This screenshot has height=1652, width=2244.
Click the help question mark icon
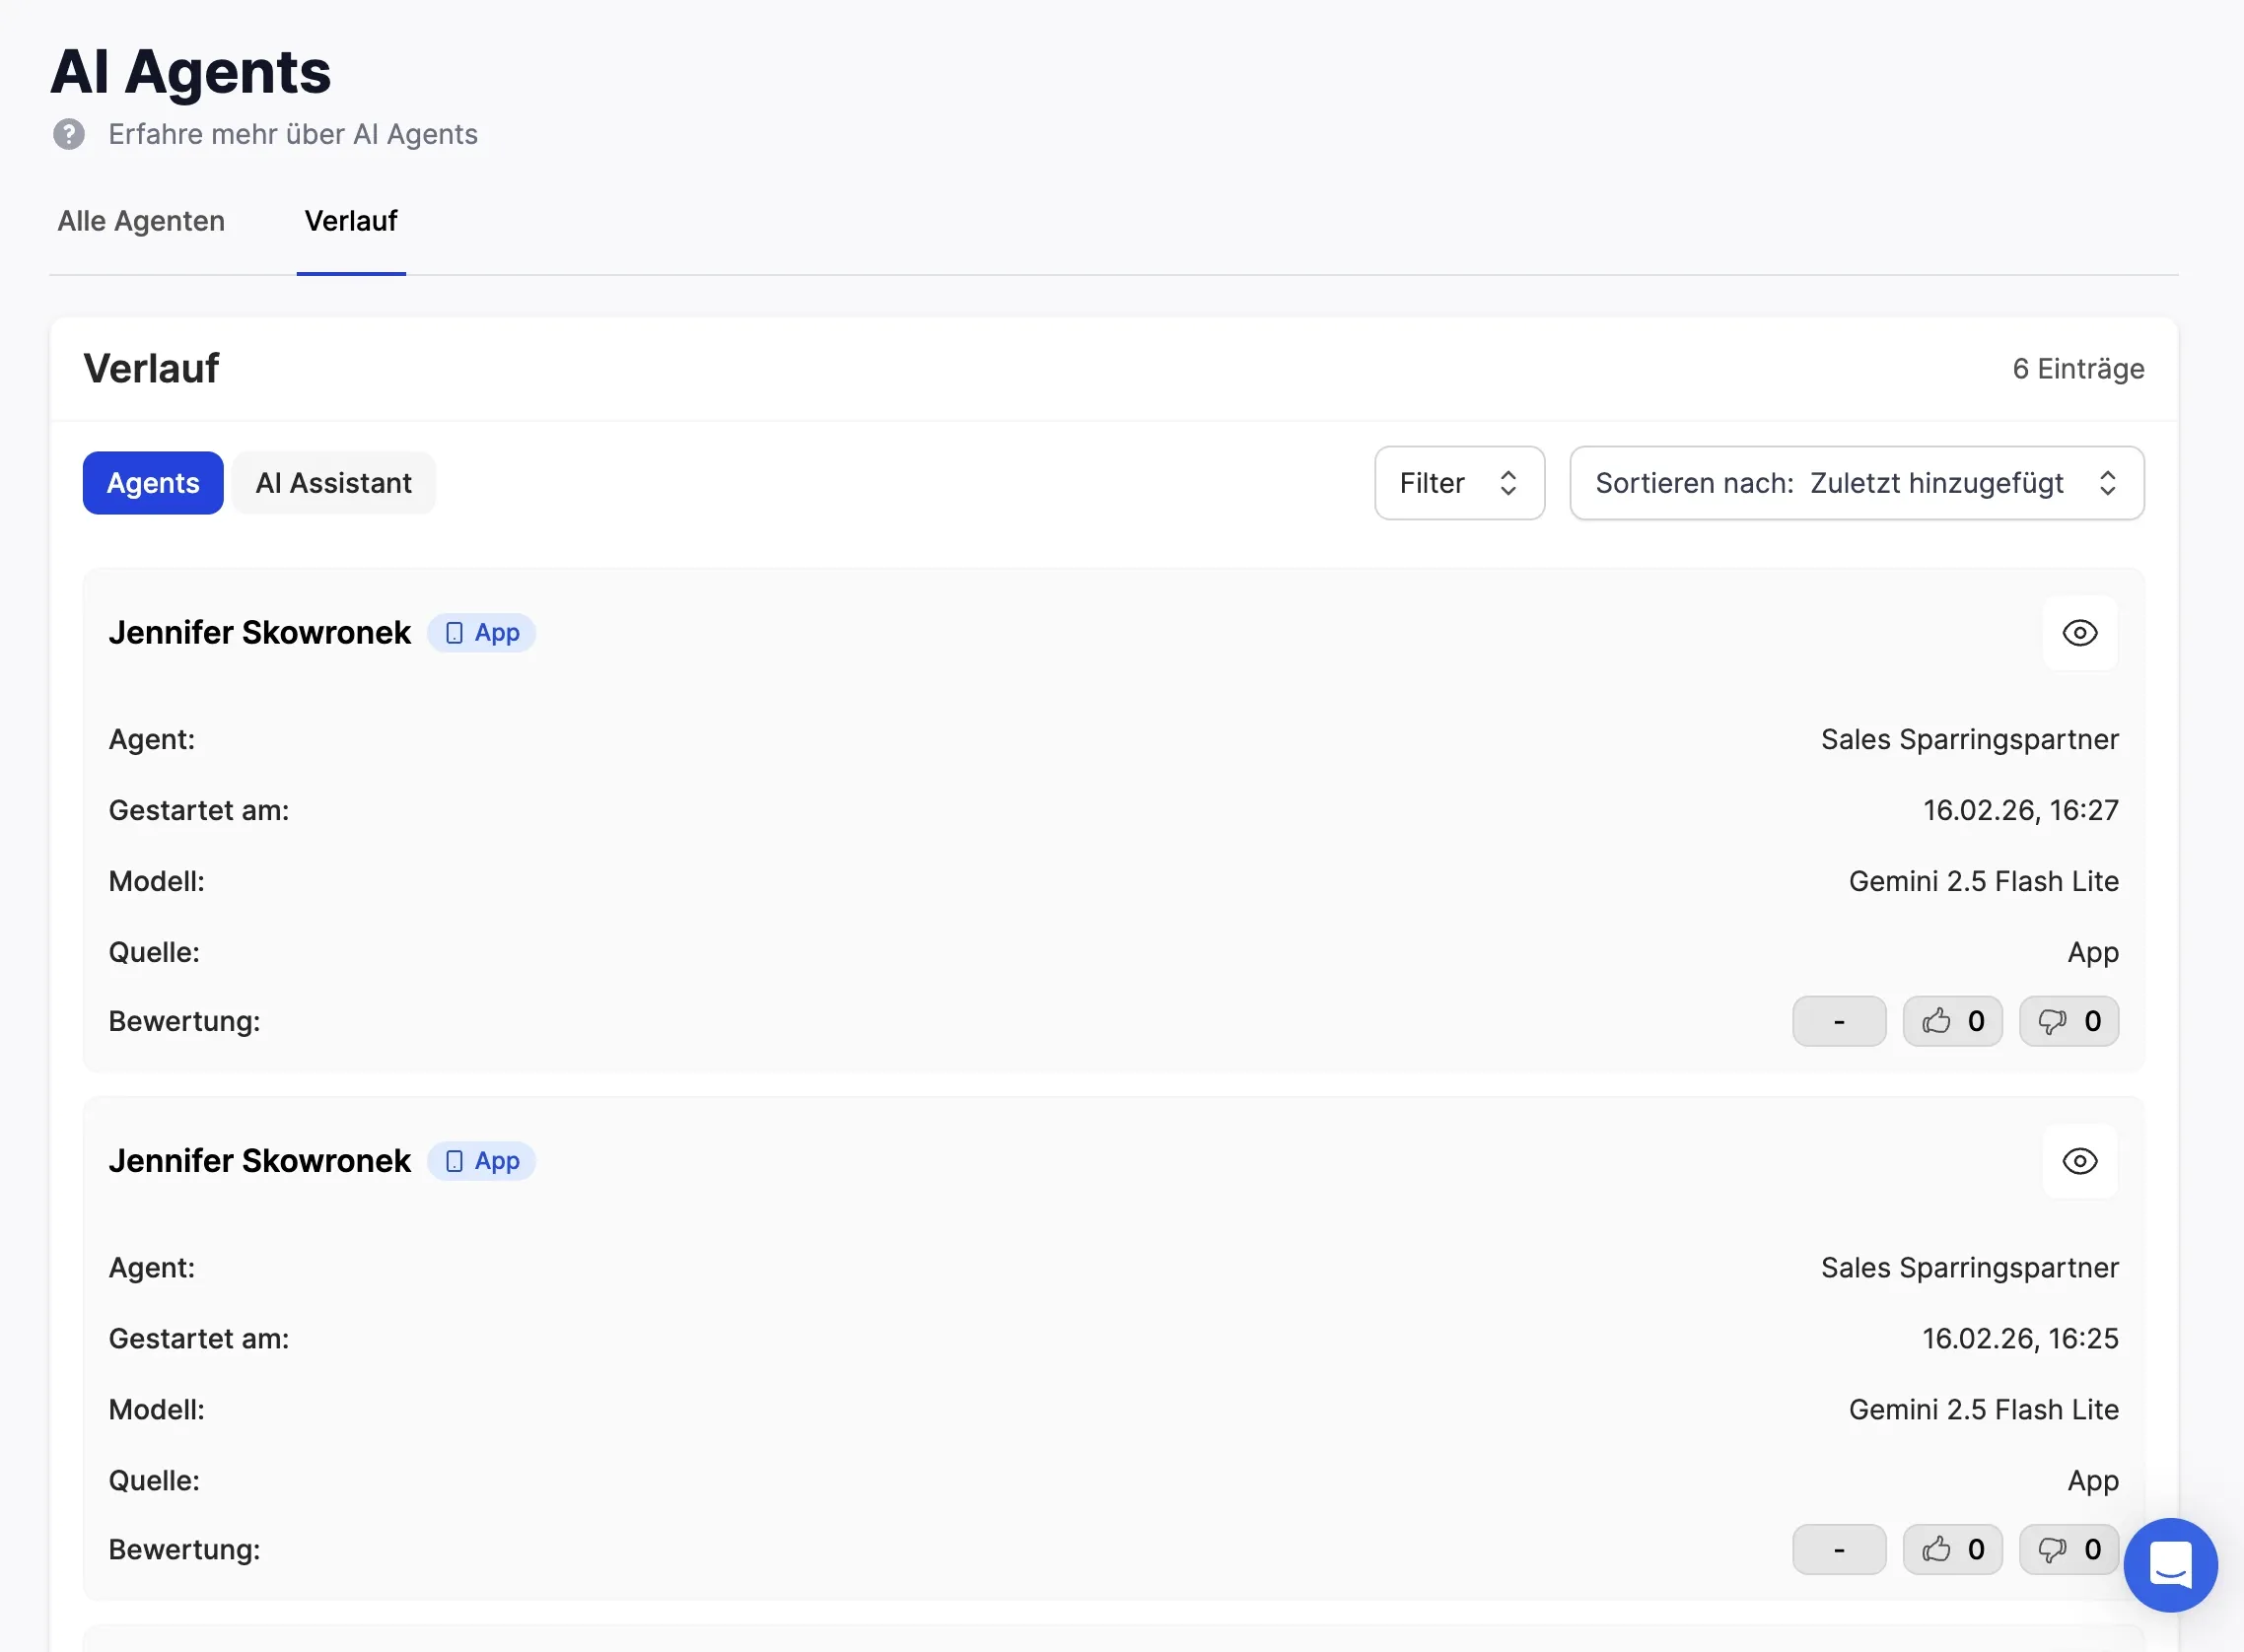pos(69,134)
